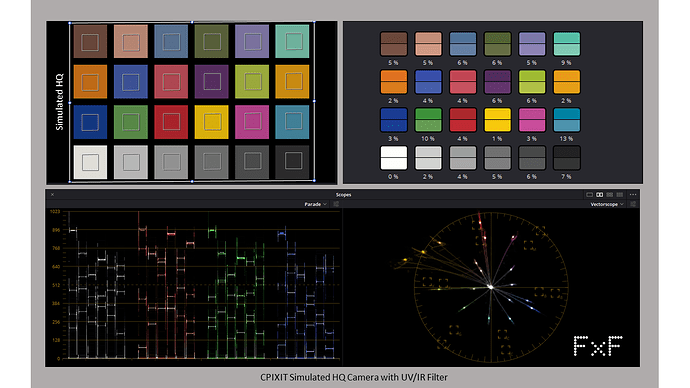Click the yellow swatch labeled 1 %
Image resolution: width=690 pixels, height=388 pixels.
(497, 120)
